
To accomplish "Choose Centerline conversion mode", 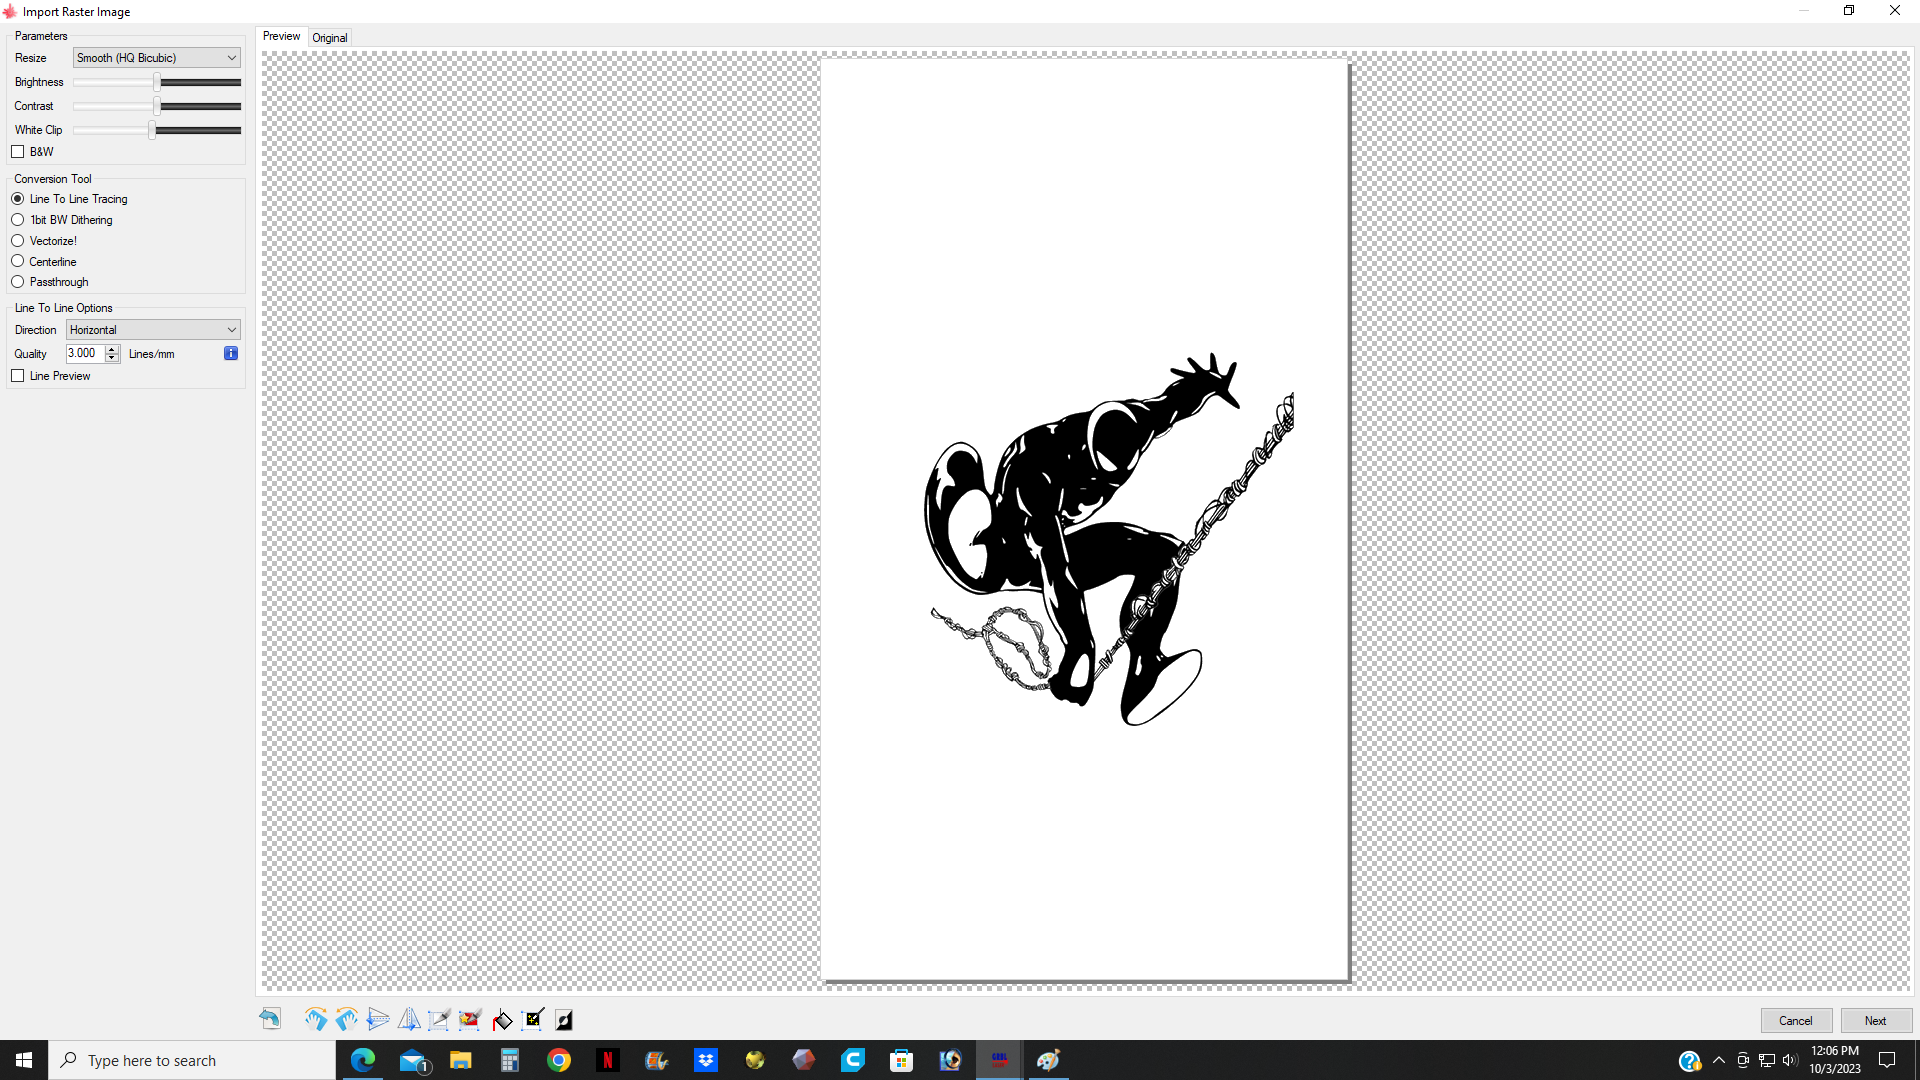I will click(x=18, y=261).
